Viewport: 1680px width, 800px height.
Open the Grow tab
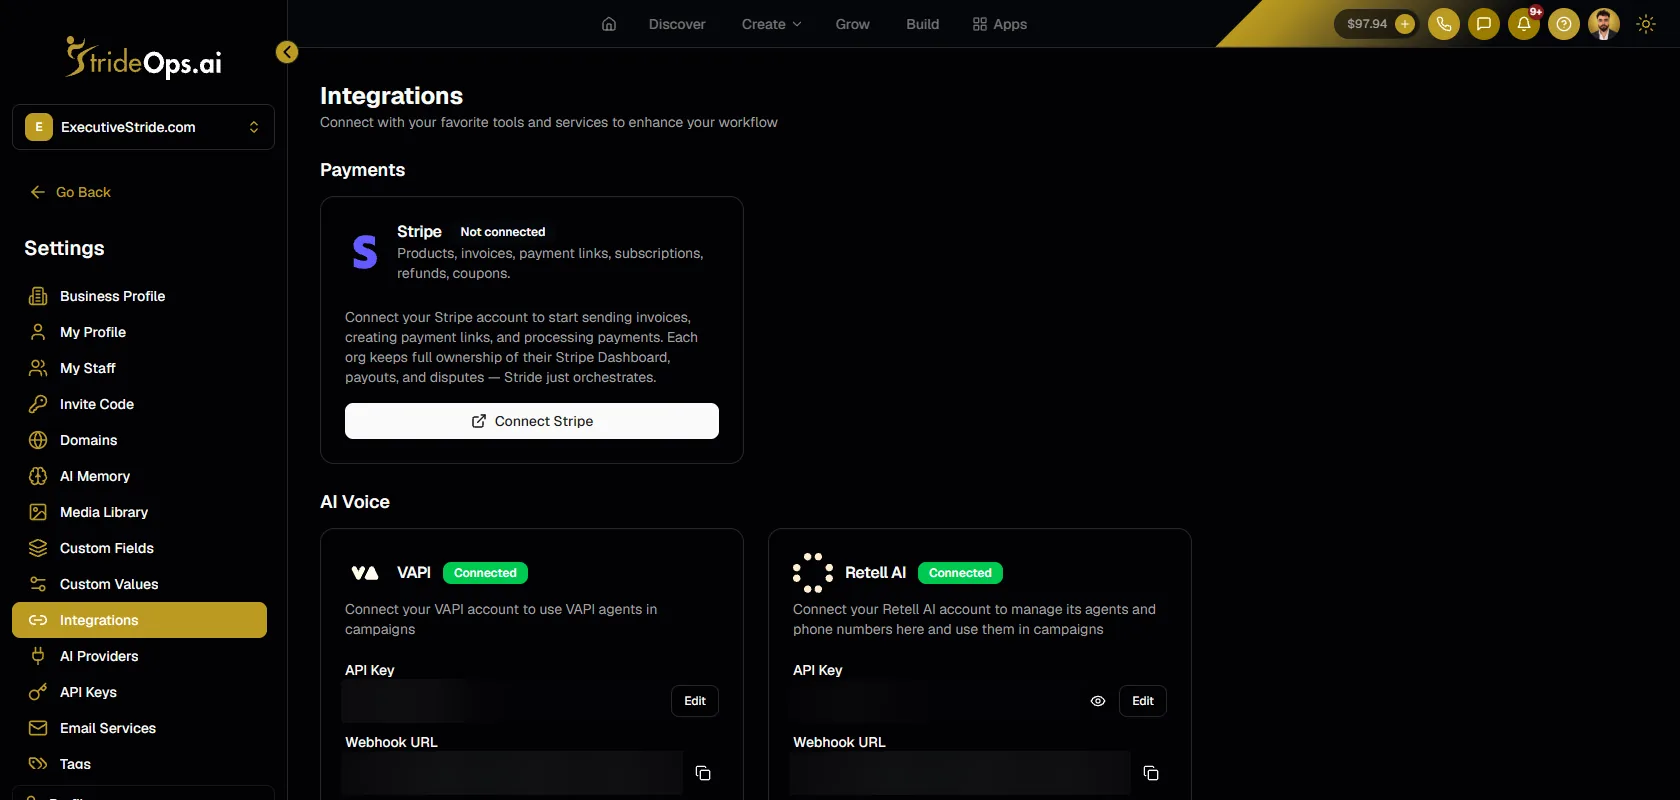(x=853, y=24)
